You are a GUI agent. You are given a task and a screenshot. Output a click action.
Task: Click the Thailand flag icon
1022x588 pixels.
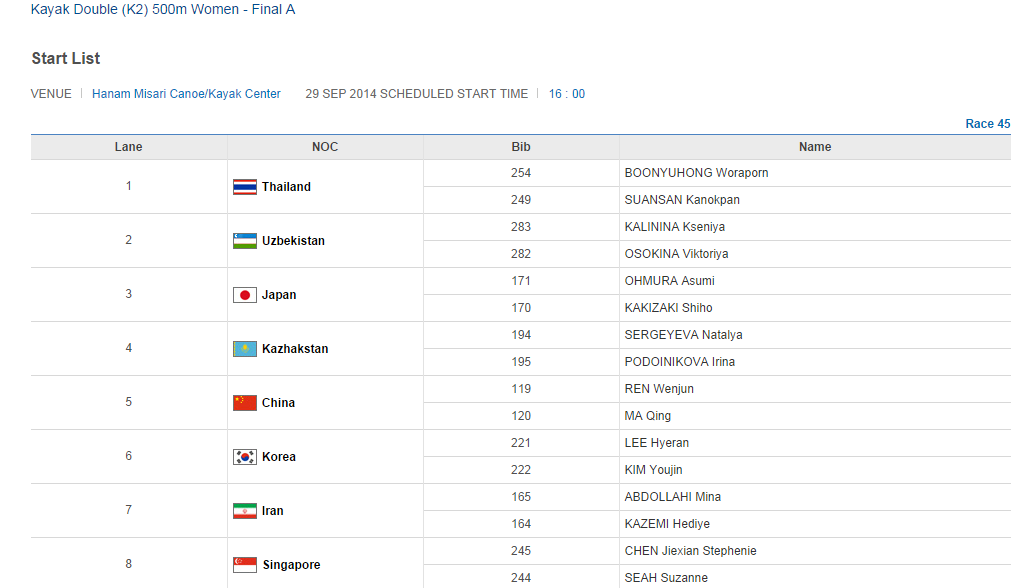(245, 187)
